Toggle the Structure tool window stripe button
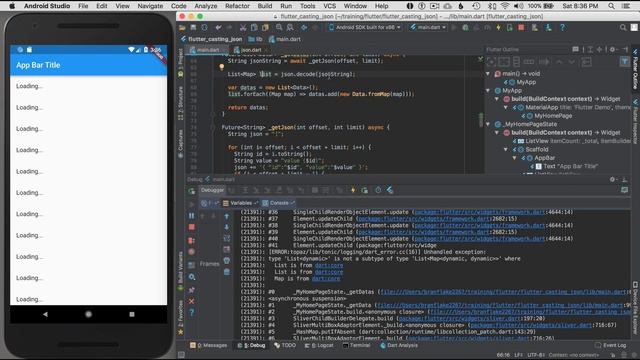640x360 pixels. click(180, 103)
